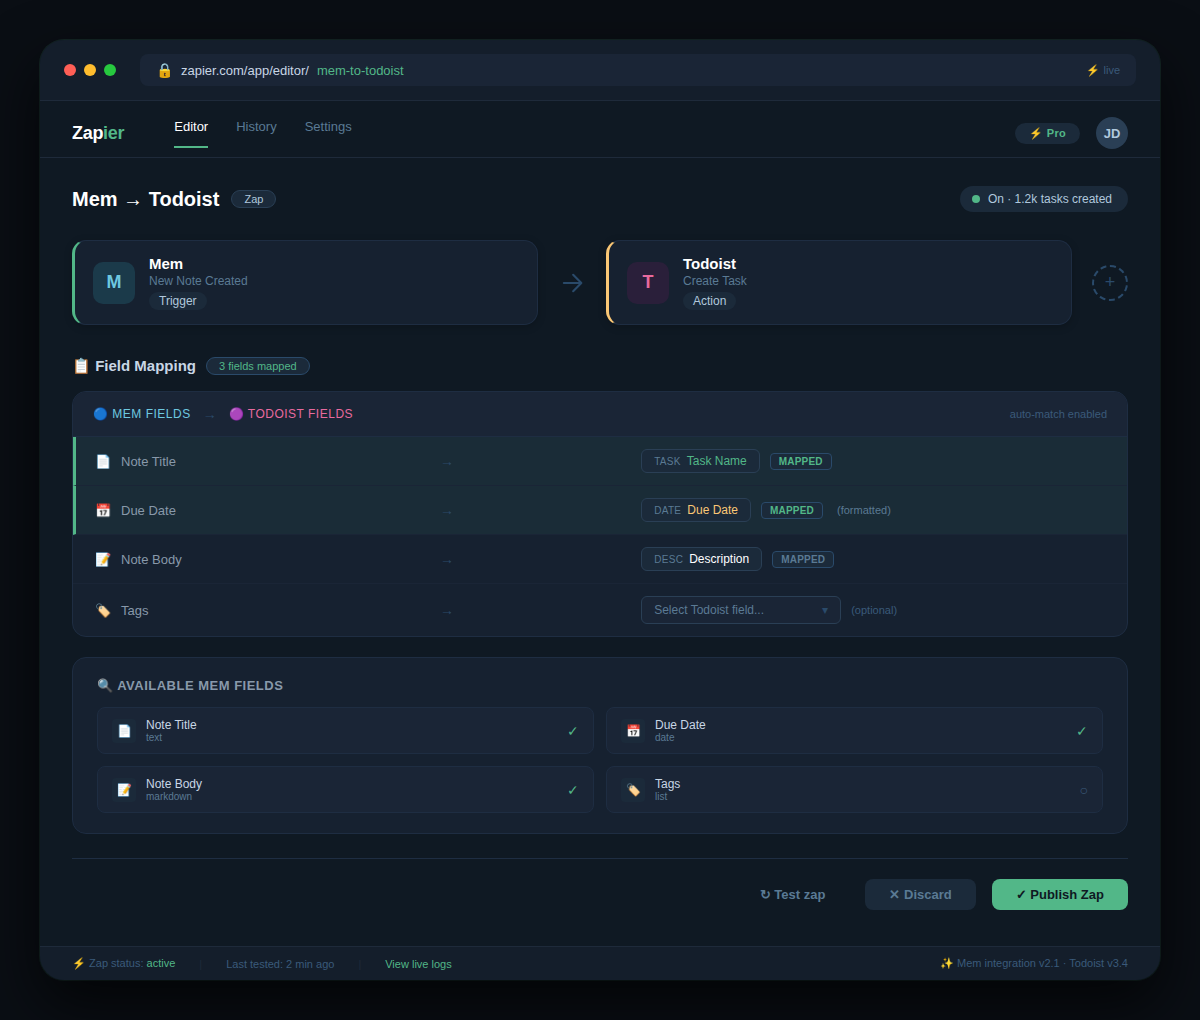Toggle auto-match enabled setting
This screenshot has width=1200, height=1020.
click(1058, 414)
